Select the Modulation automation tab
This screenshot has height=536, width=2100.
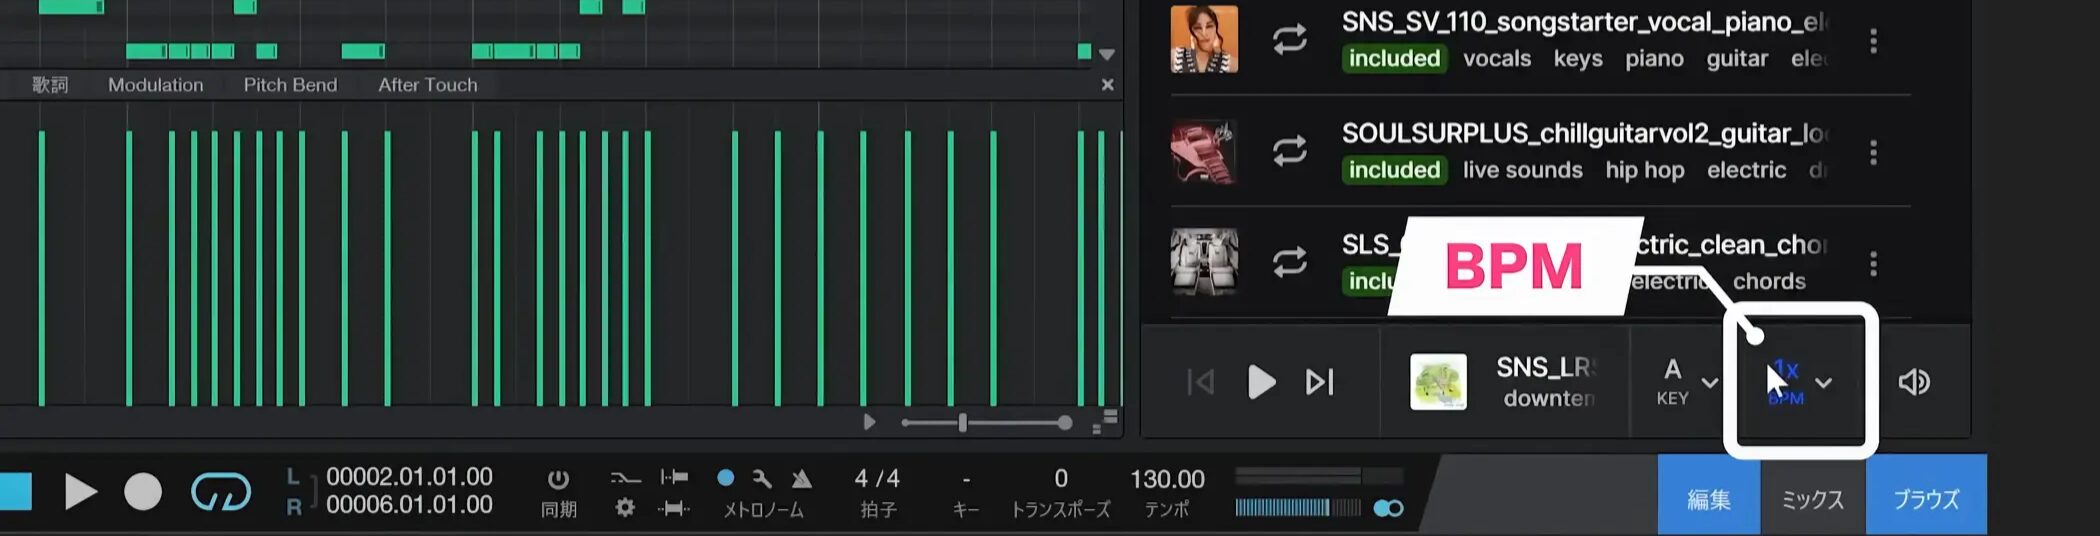tap(155, 85)
